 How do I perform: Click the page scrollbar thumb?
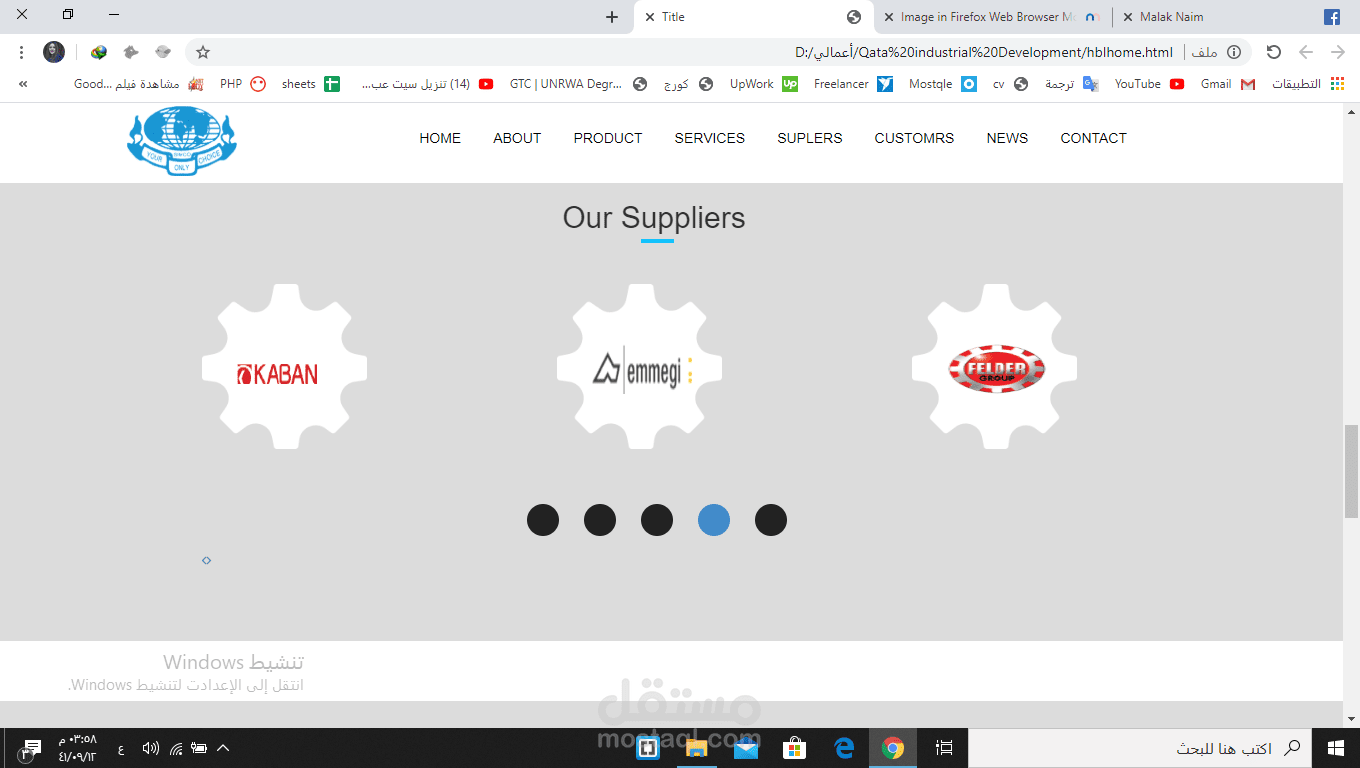coord(1351,471)
